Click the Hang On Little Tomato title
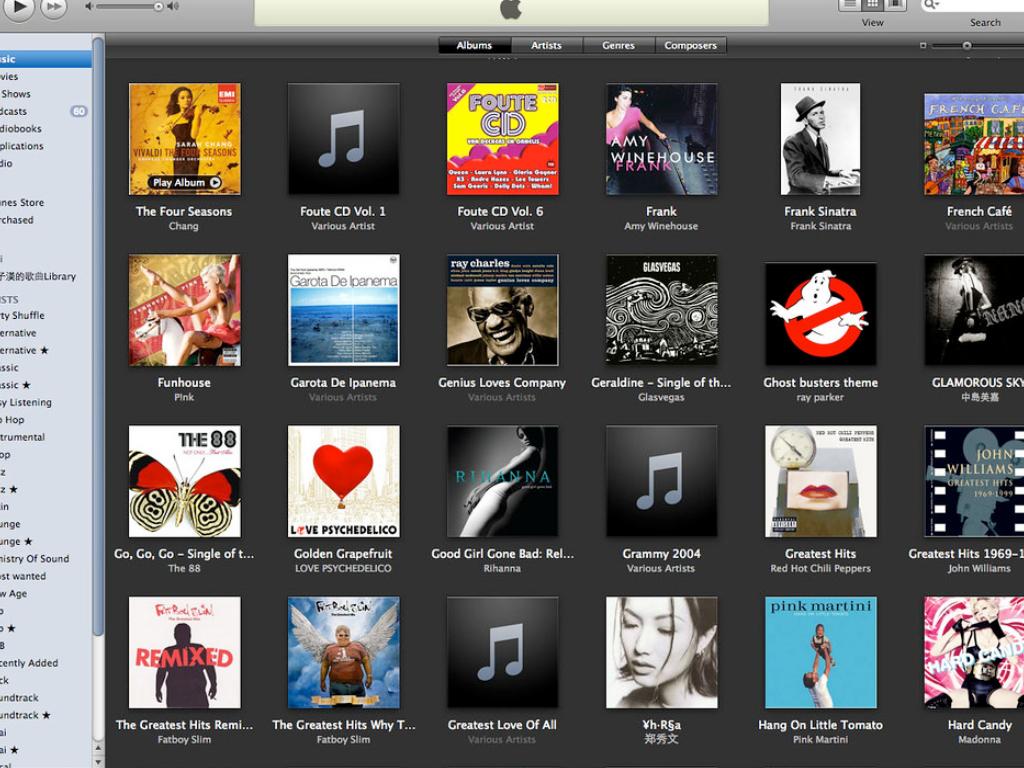Image resolution: width=1024 pixels, height=768 pixels. (x=820, y=725)
